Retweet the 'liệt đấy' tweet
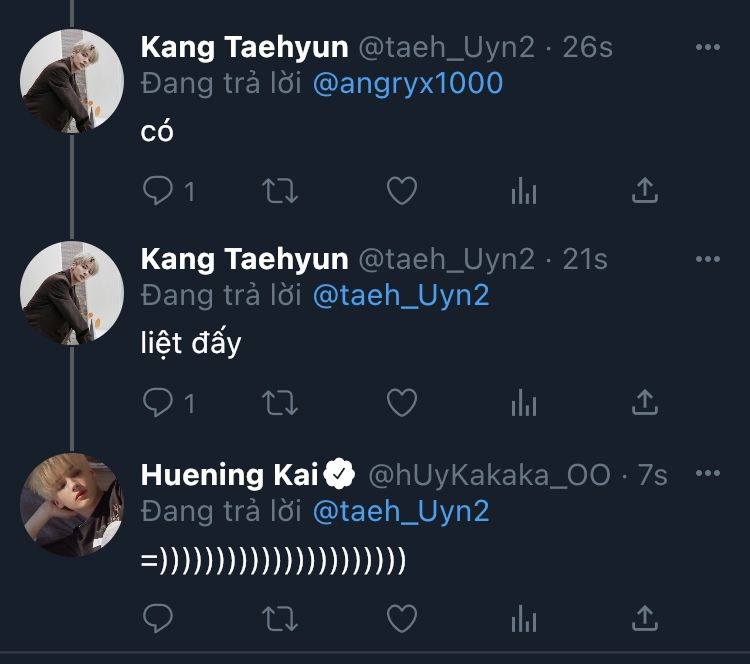The image size is (750, 664). (279, 402)
